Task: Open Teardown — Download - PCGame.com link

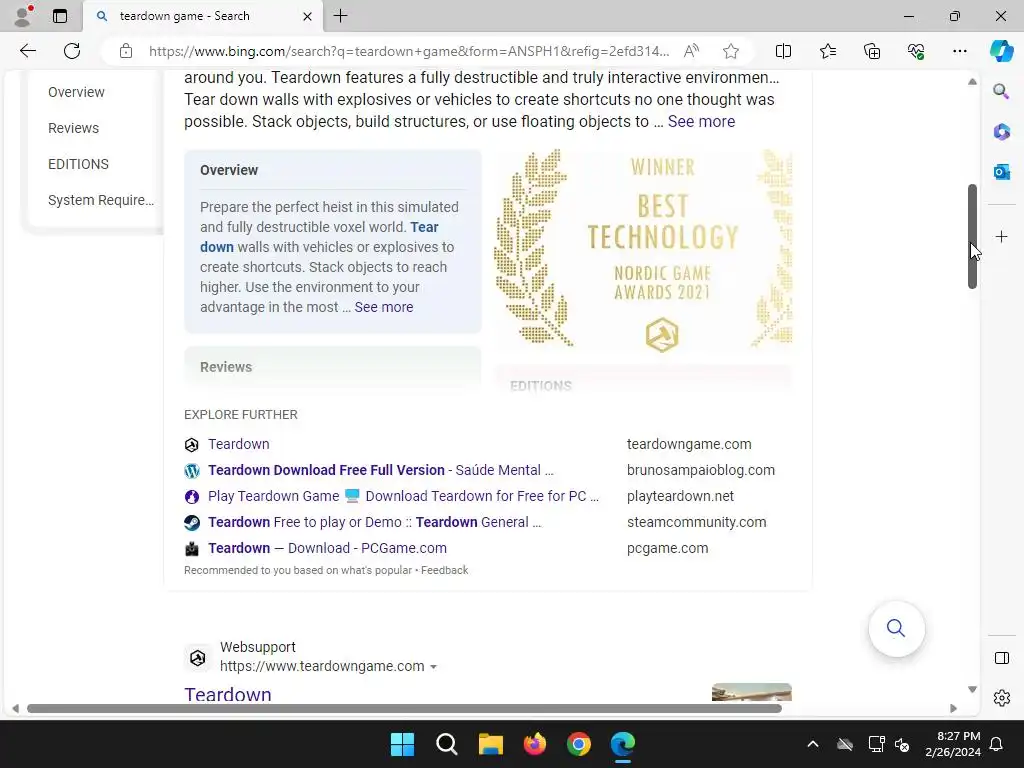Action: (327, 549)
